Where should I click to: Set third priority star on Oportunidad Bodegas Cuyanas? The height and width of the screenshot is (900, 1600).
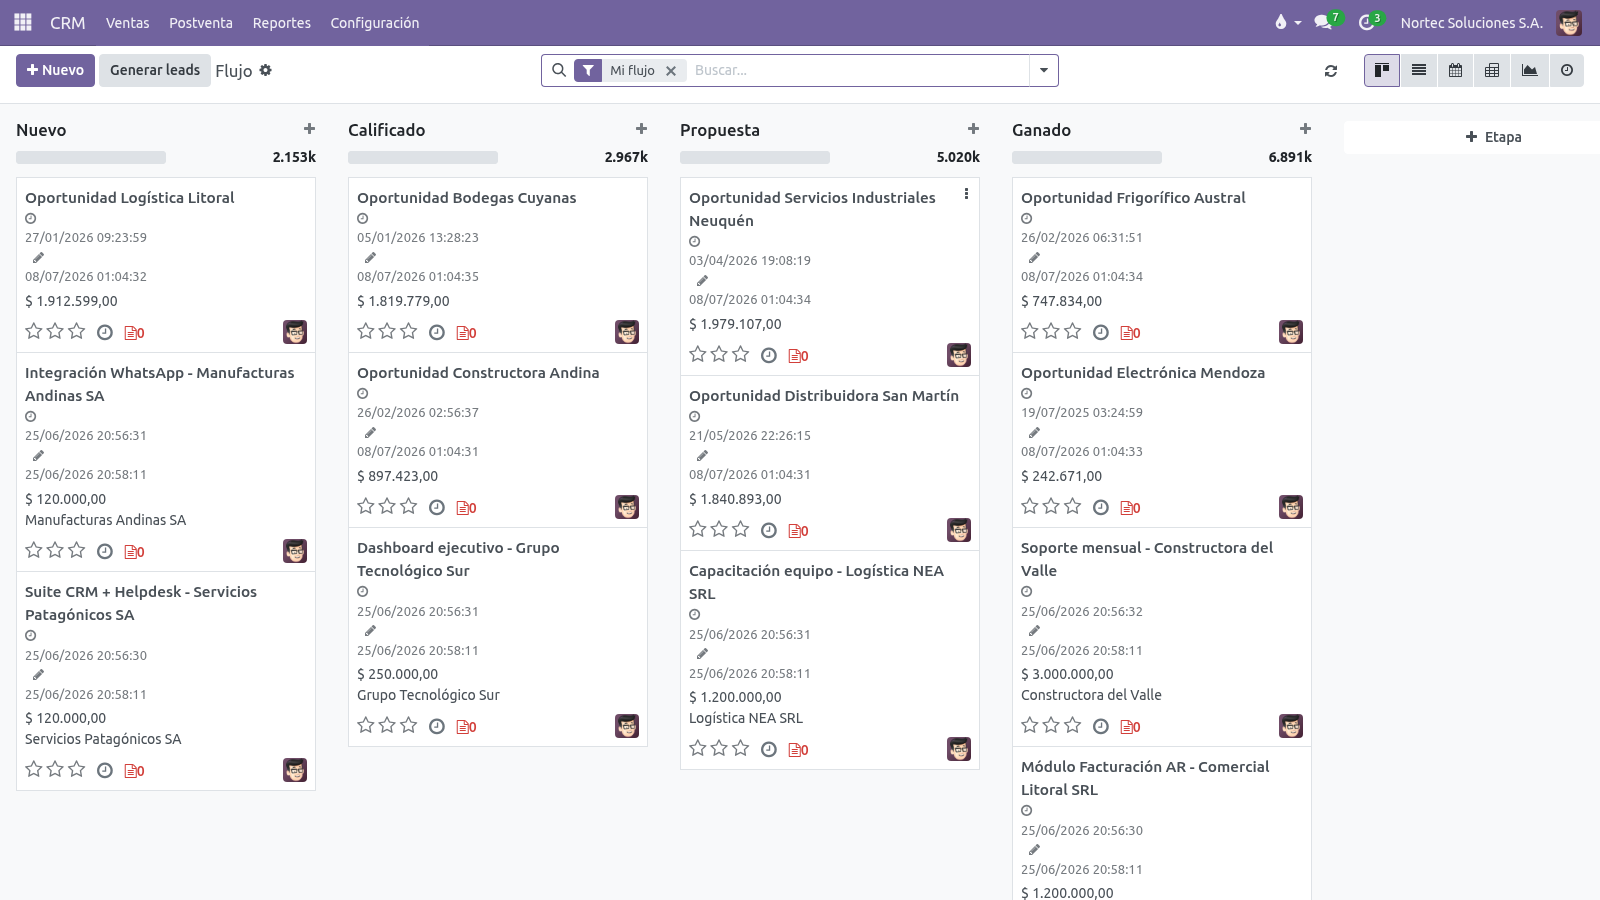pos(409,331)
